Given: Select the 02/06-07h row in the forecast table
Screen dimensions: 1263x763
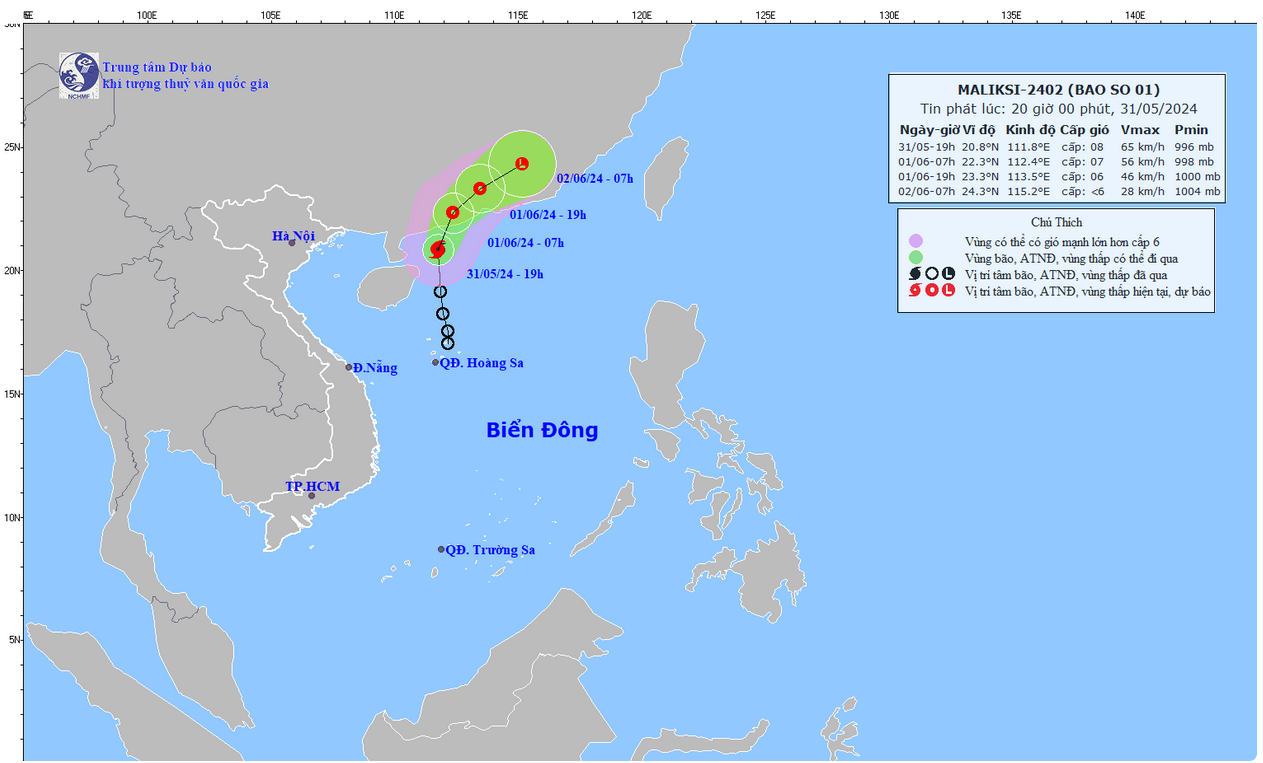Looking at the screenshot, I should click(1059, 191).
